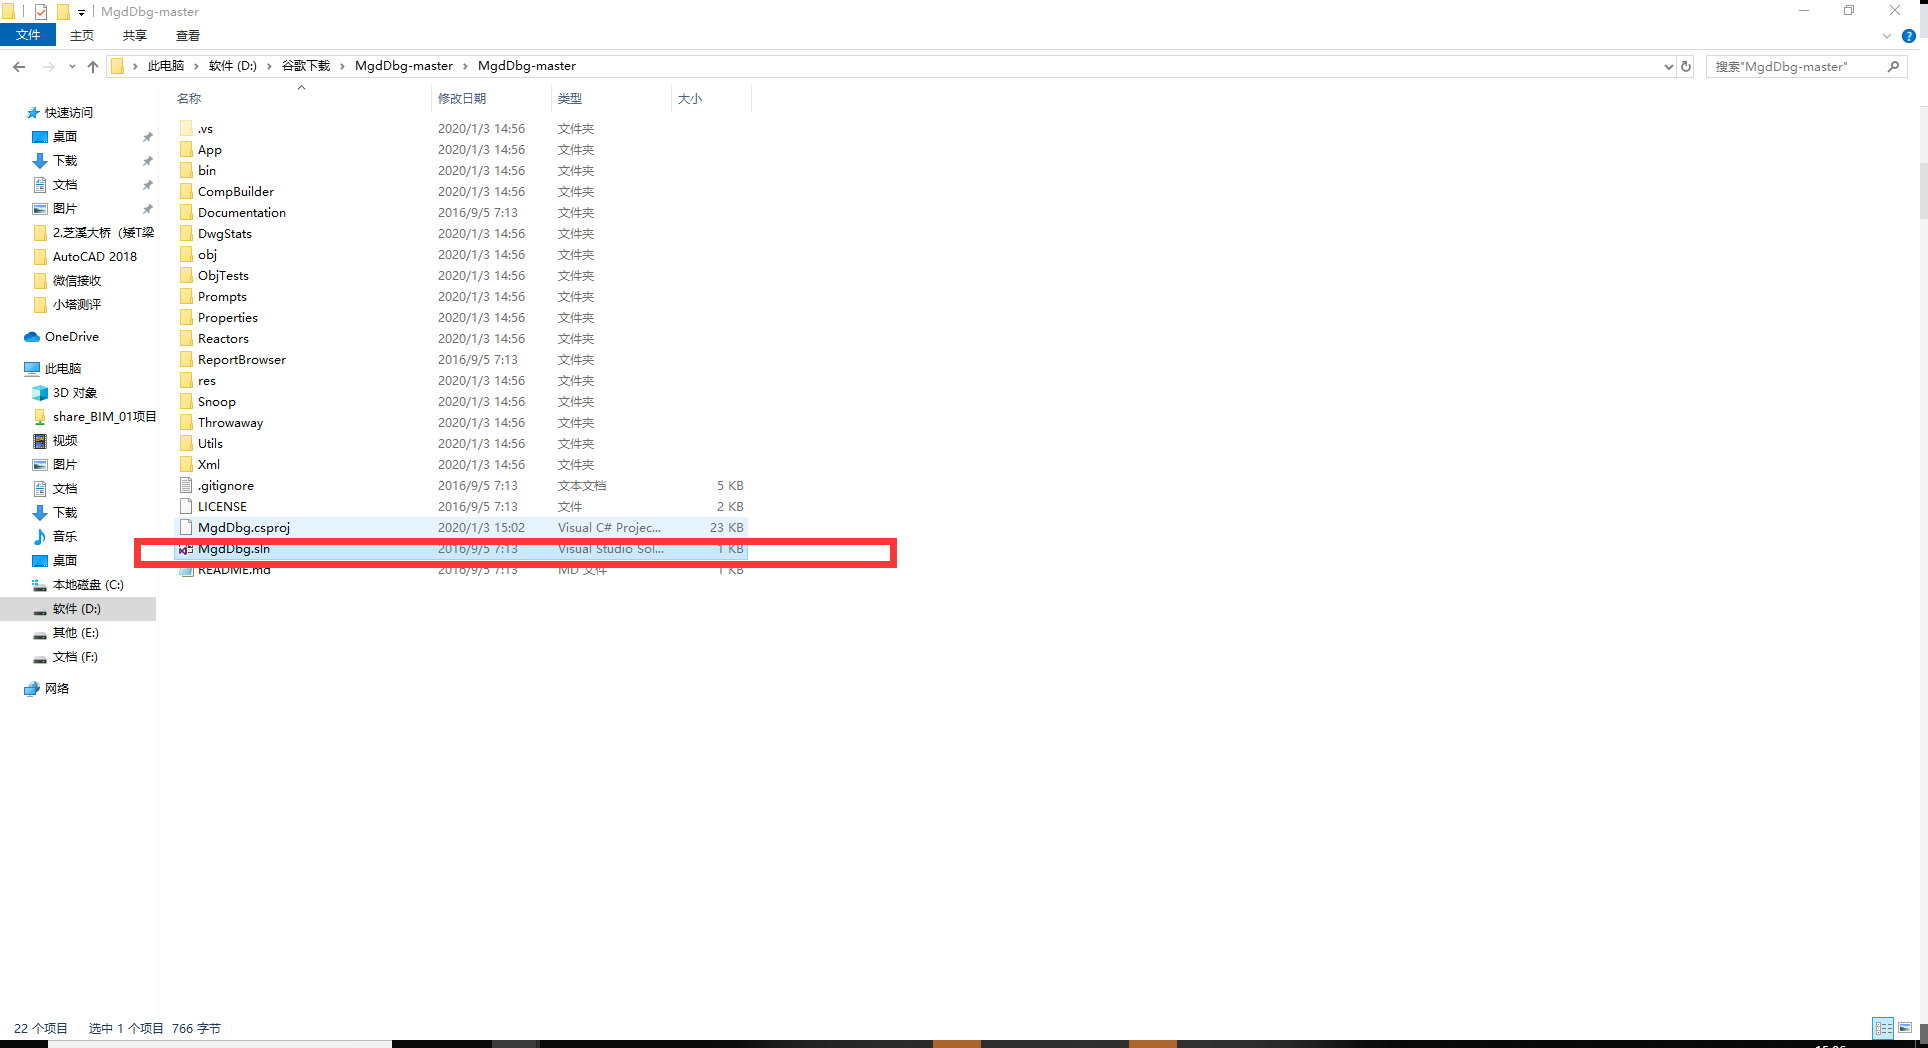Select the Xml folder icon
The image size is (1928, 1048).
point(186,464)
